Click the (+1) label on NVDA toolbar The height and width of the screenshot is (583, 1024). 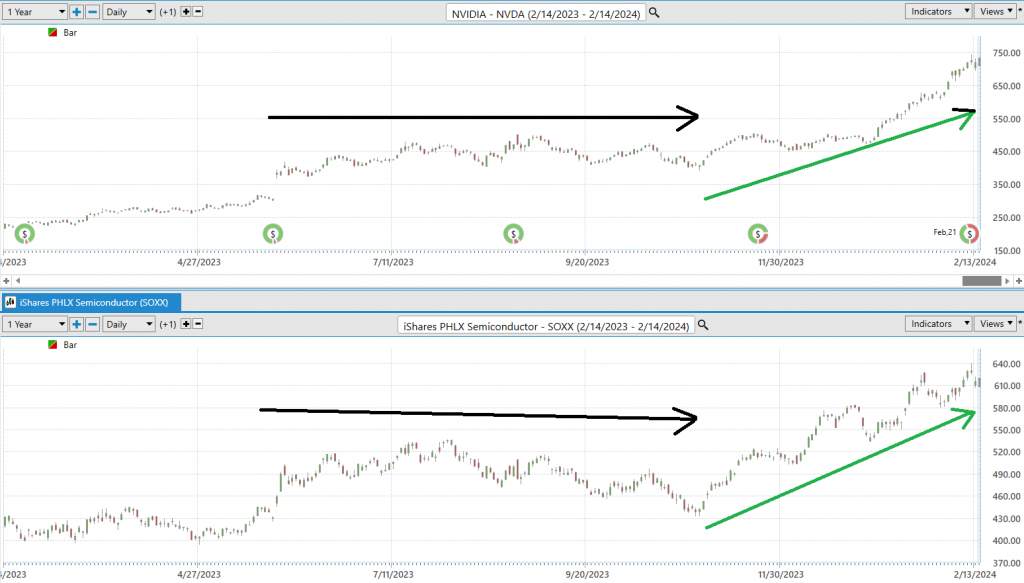168,12
